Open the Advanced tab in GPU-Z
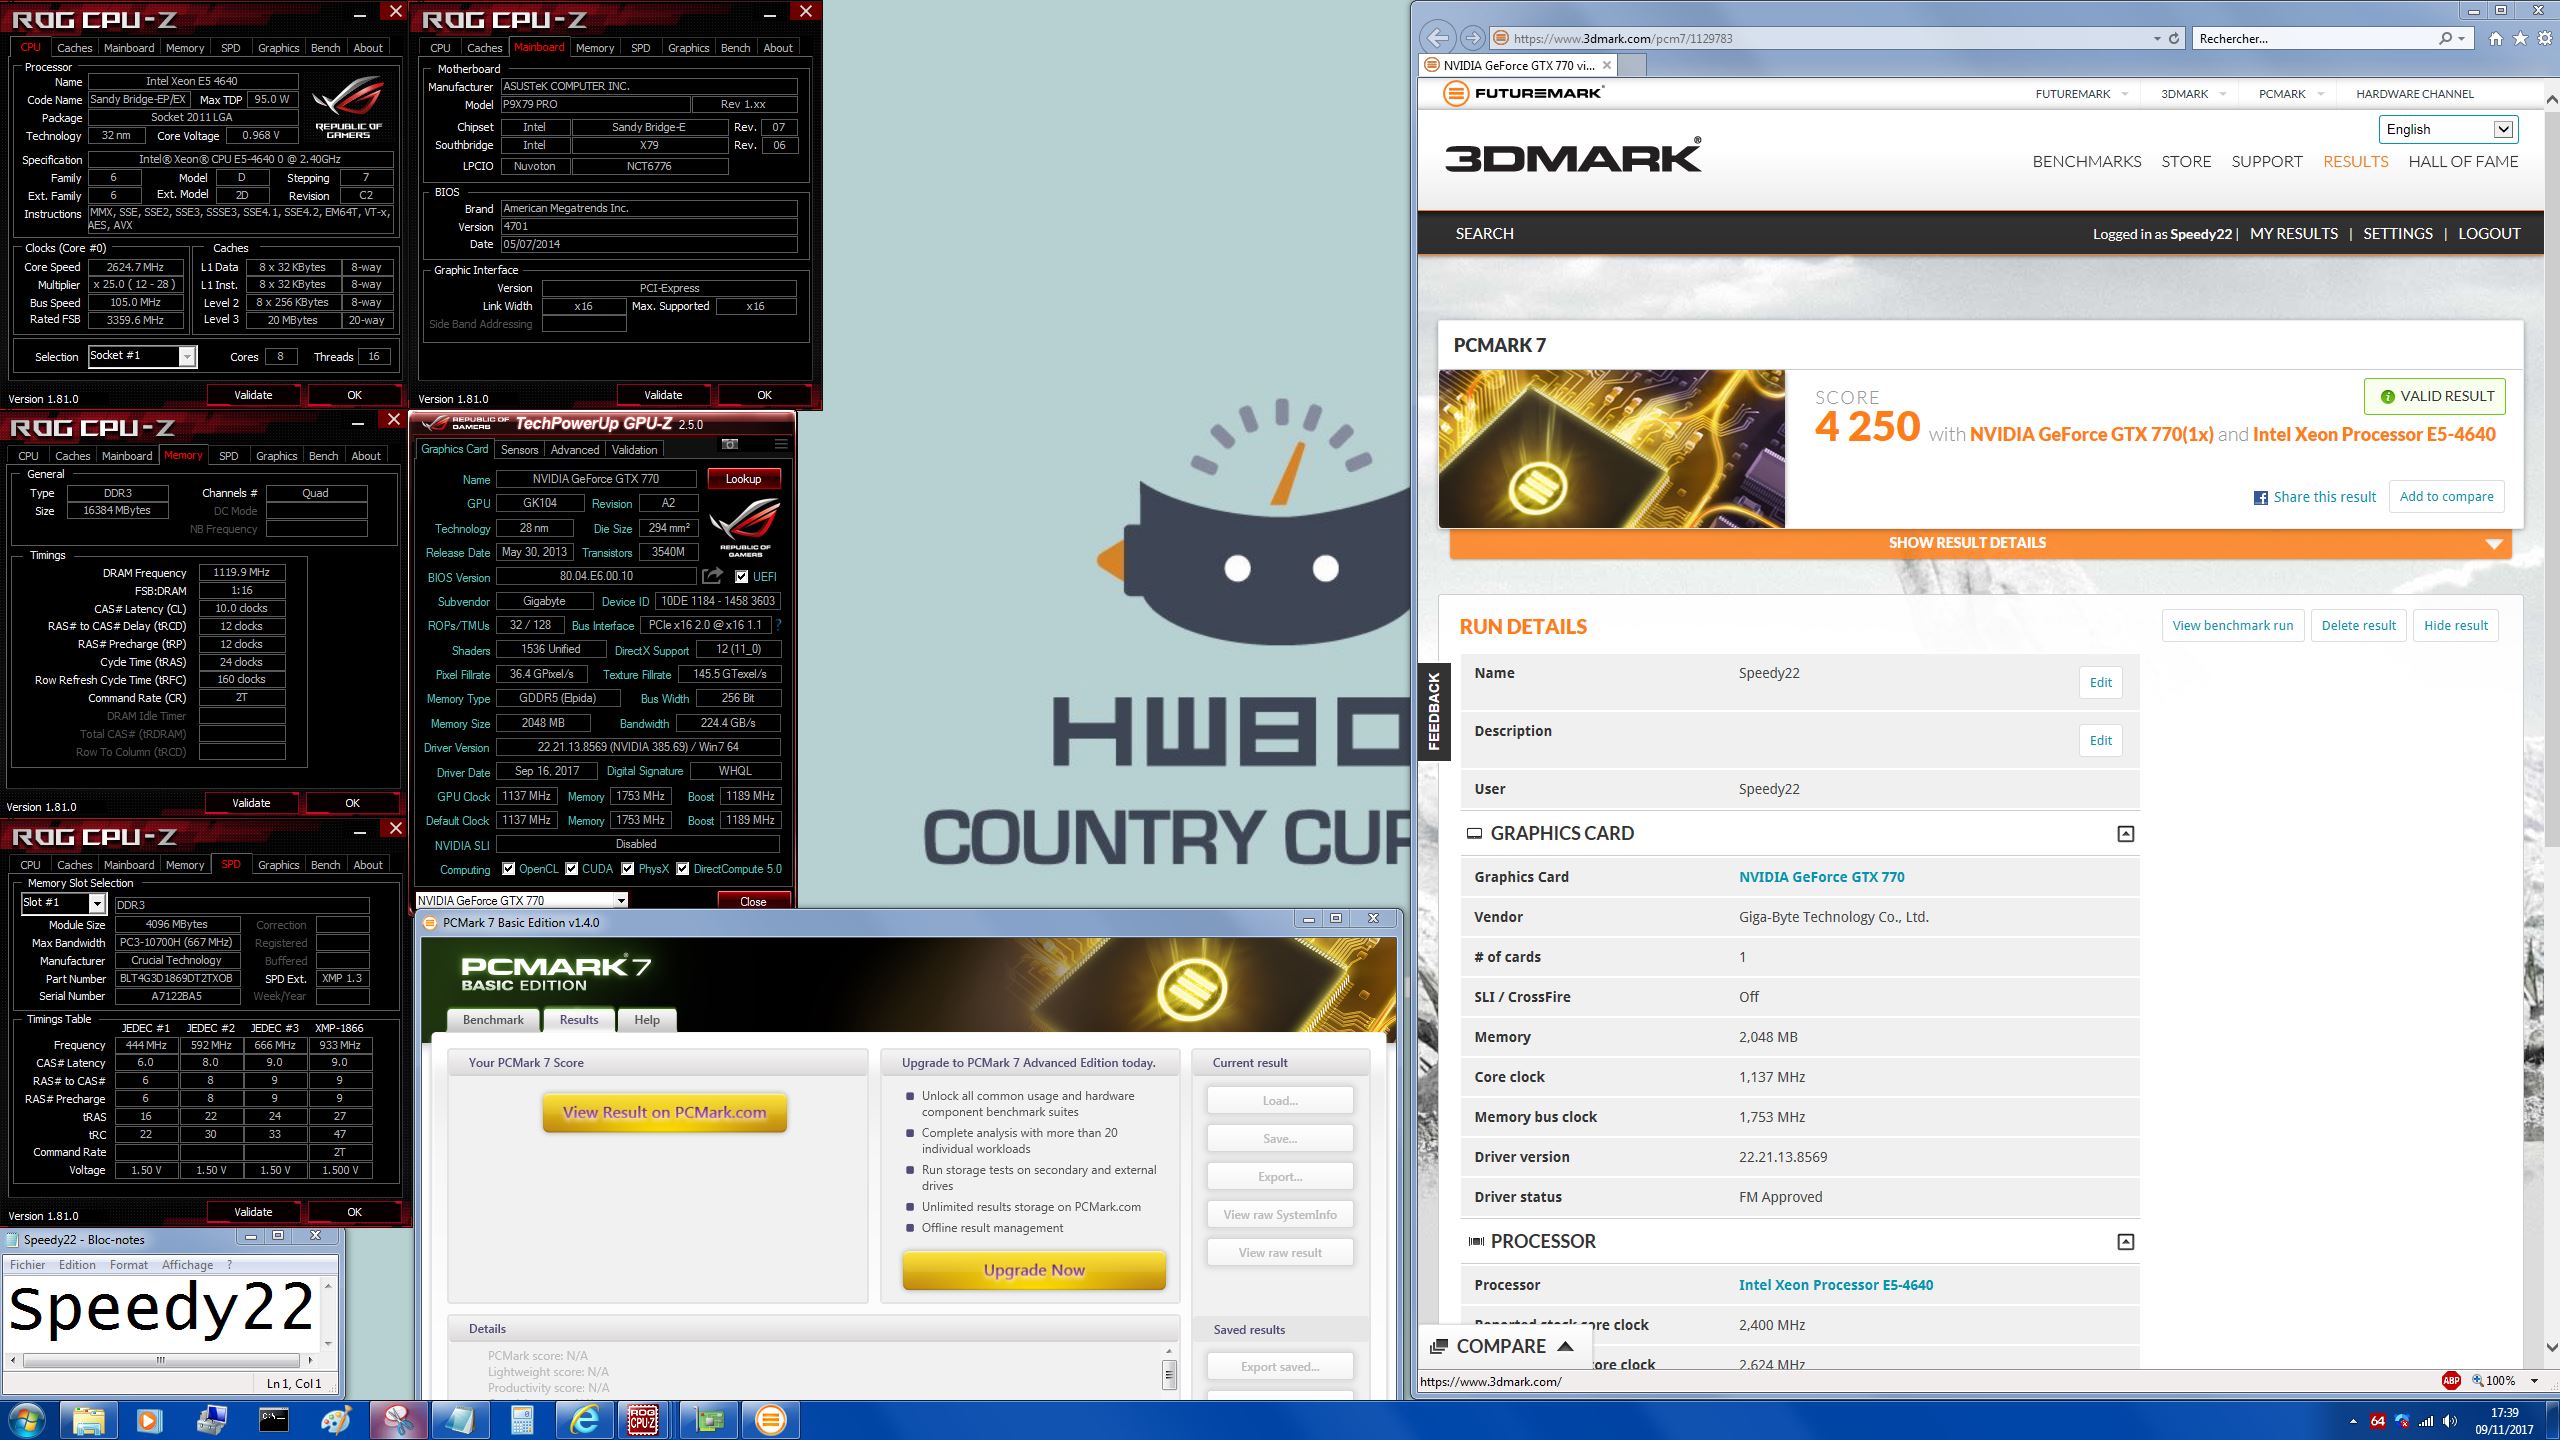Viewport: 2560px width, 1440px height. point(575,450)
